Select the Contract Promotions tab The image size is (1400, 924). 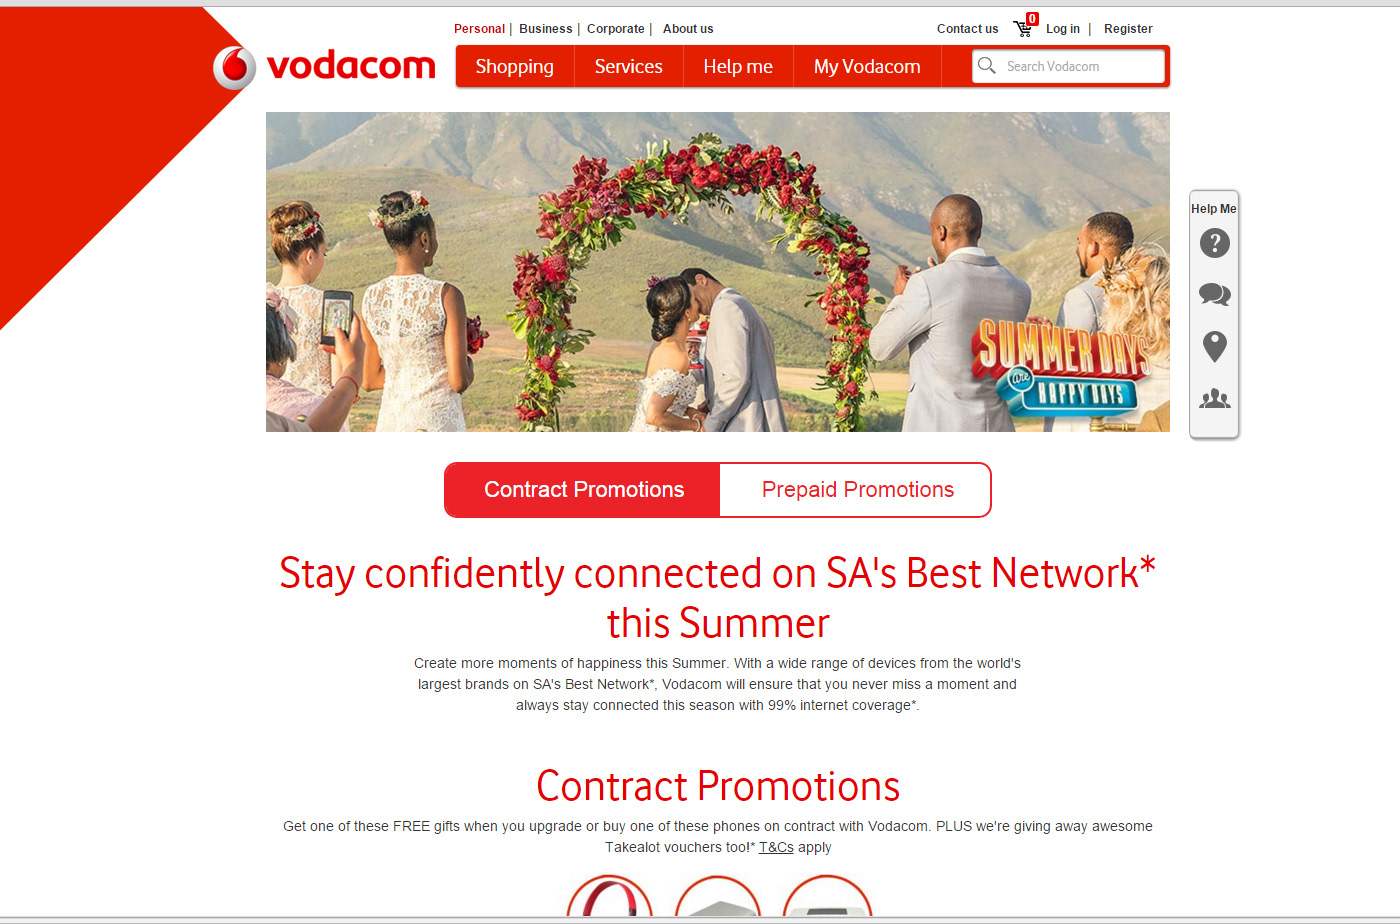(x=583, y=490)
